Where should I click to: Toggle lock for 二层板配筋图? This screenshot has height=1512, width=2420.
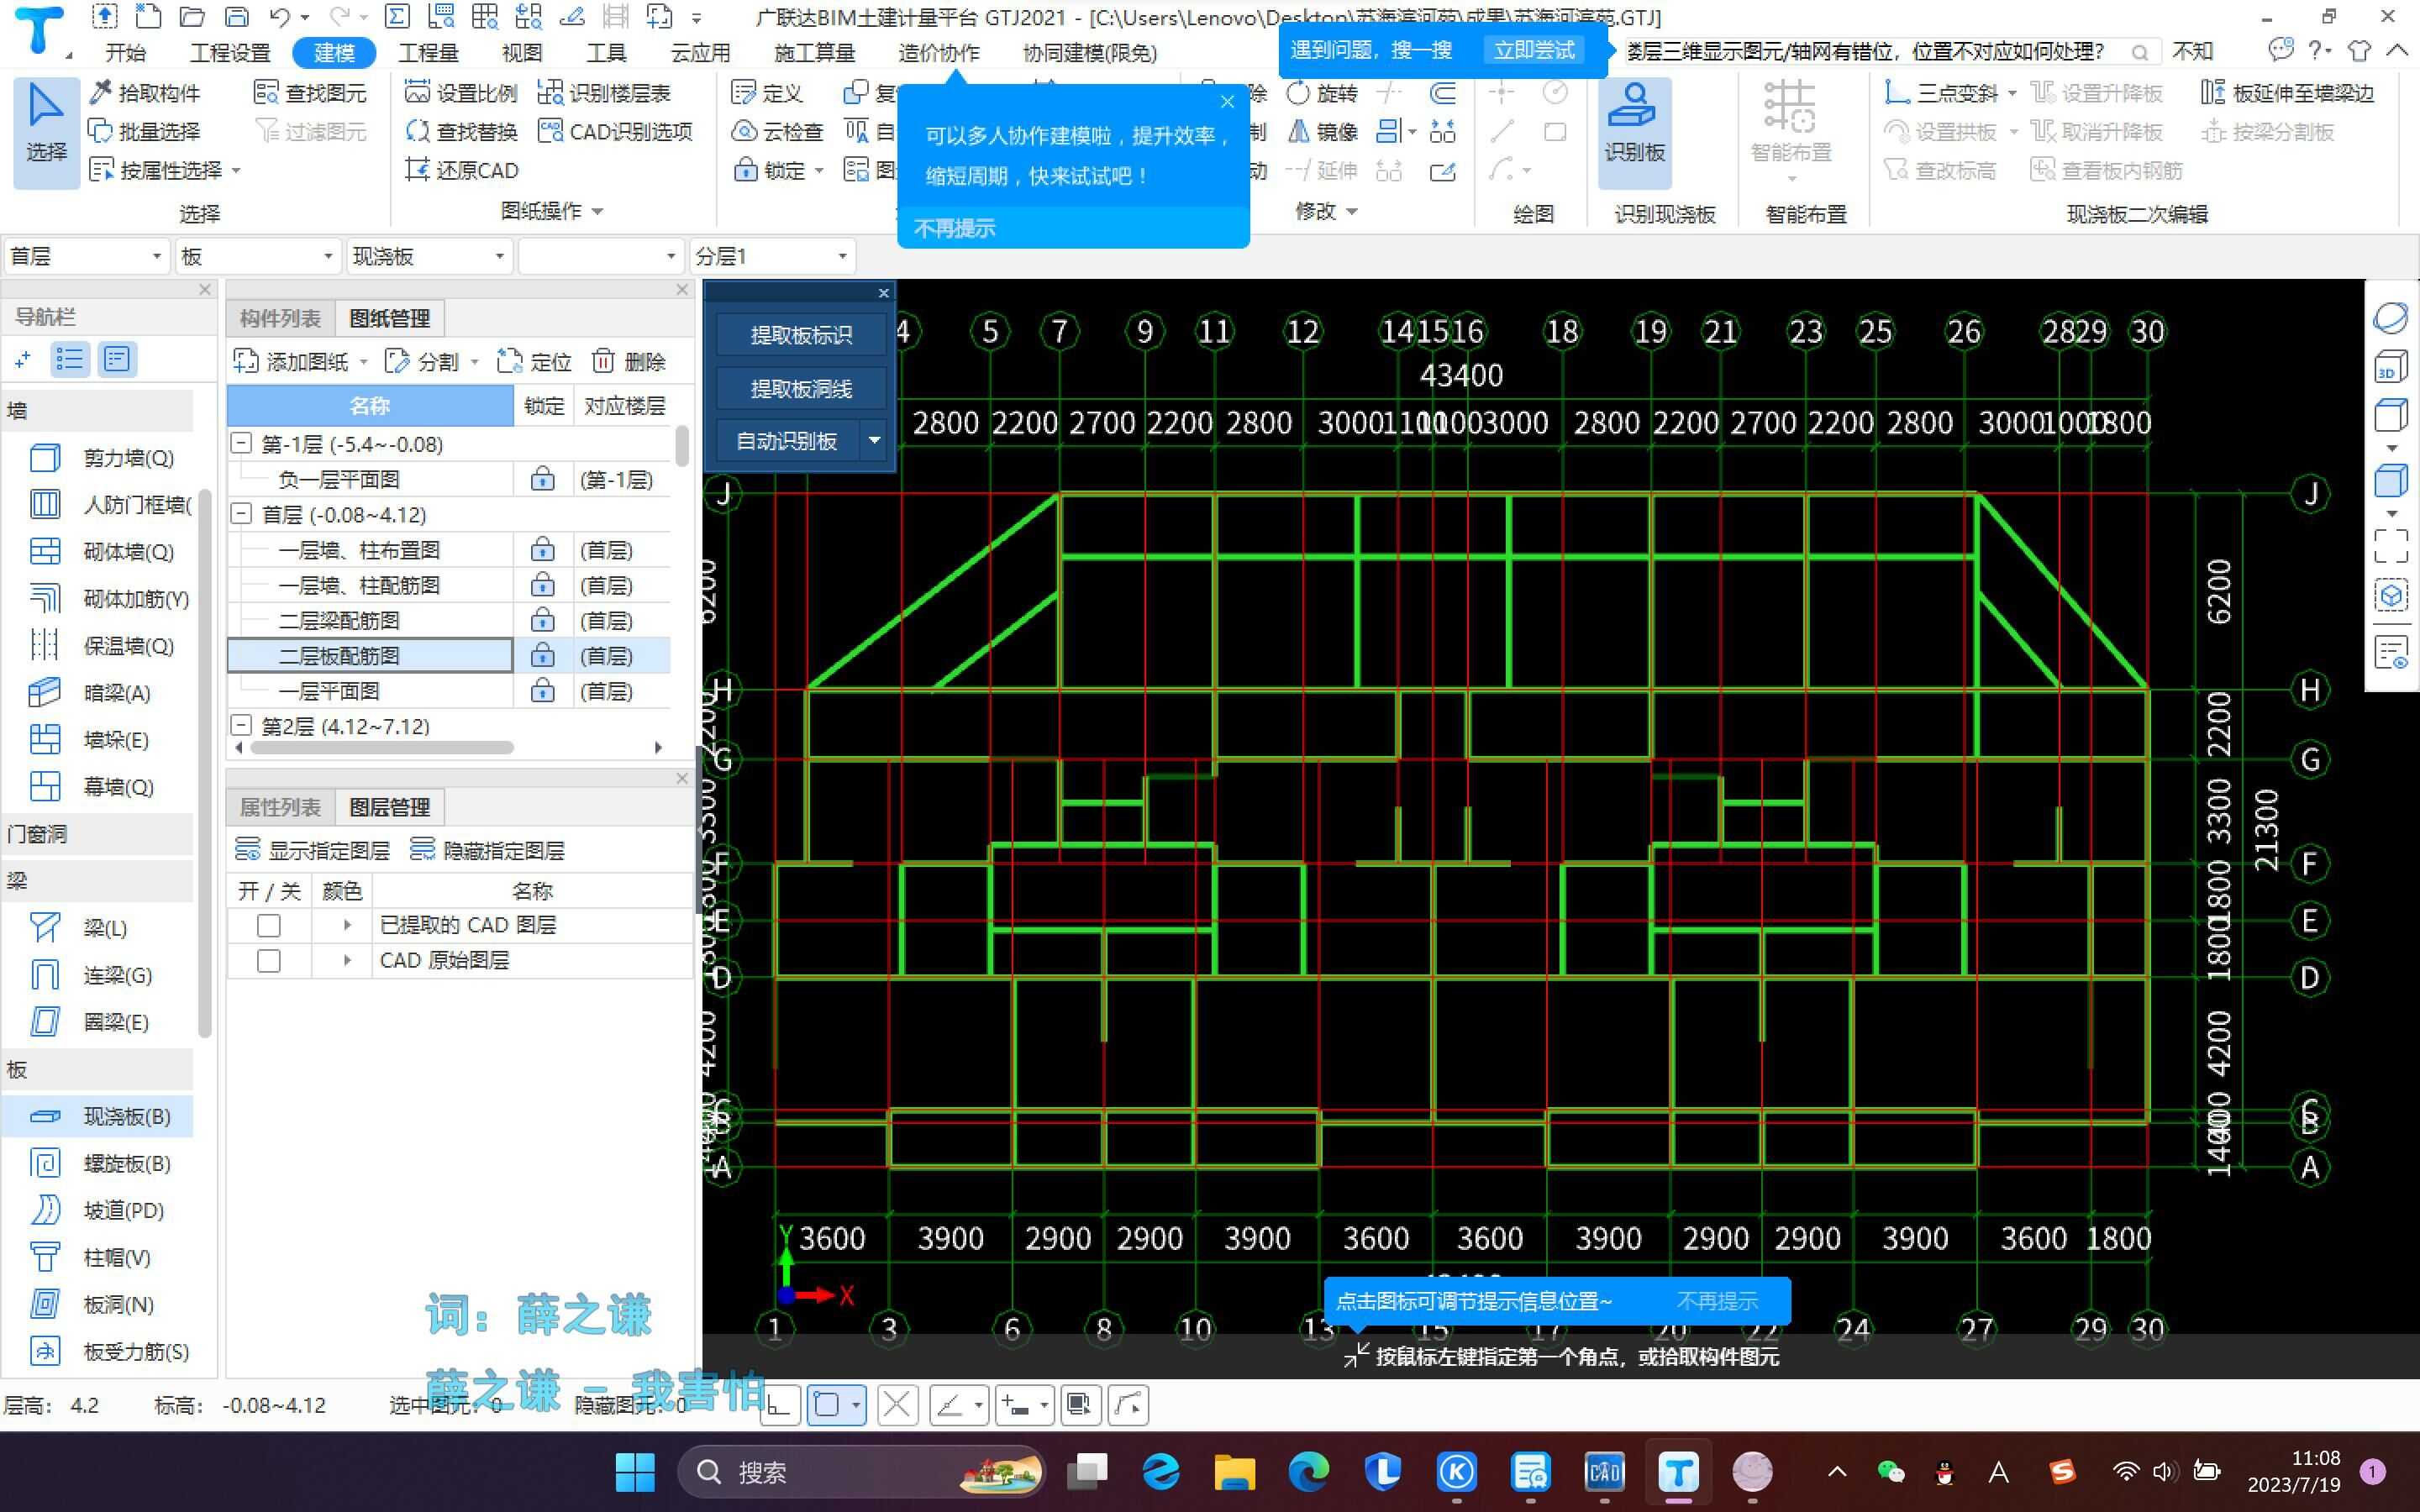pos(542,656)
